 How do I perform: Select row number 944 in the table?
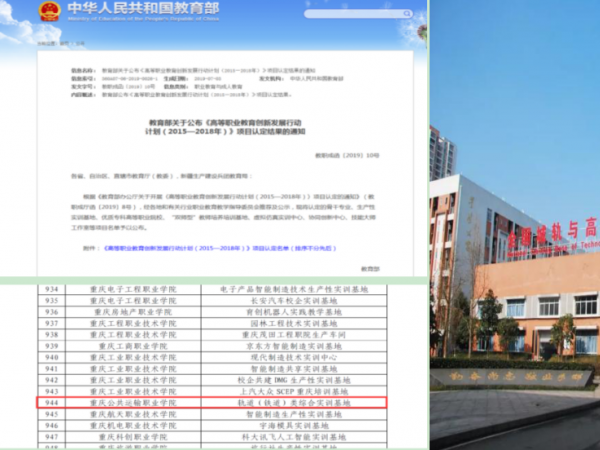point(52,403)
